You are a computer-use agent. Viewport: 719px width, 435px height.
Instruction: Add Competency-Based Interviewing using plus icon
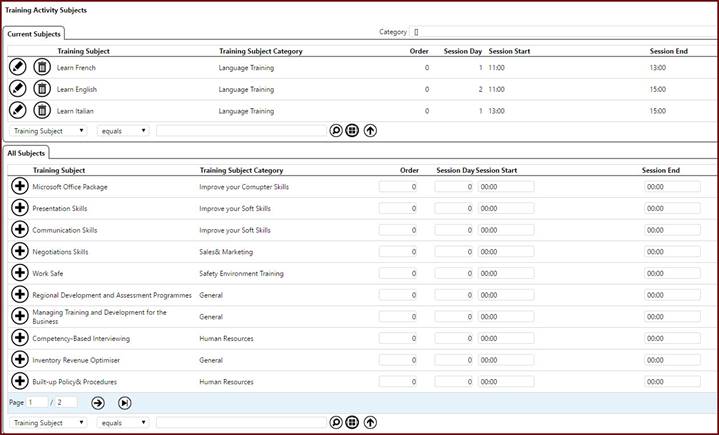coord(19,338)
